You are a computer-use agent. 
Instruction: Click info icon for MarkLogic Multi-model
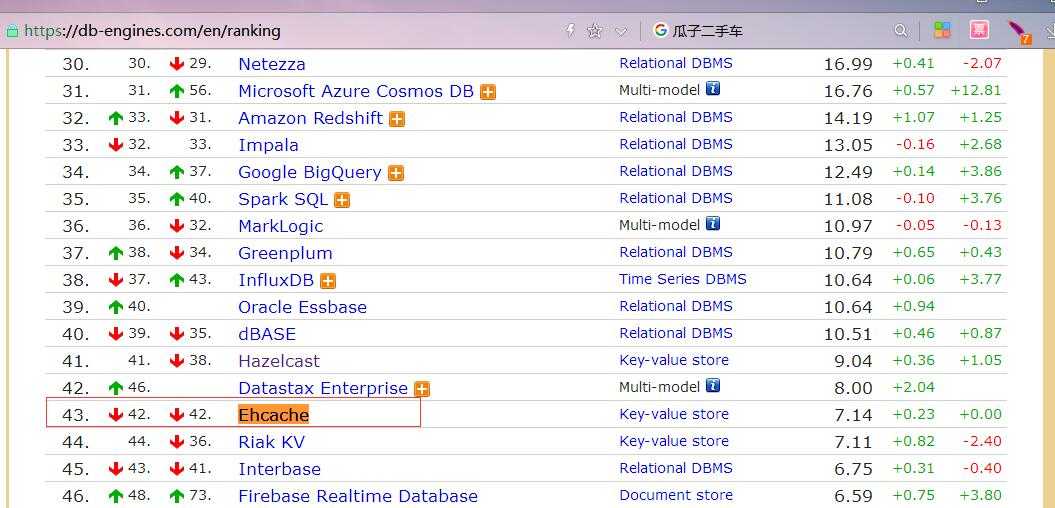coord(713,223)
